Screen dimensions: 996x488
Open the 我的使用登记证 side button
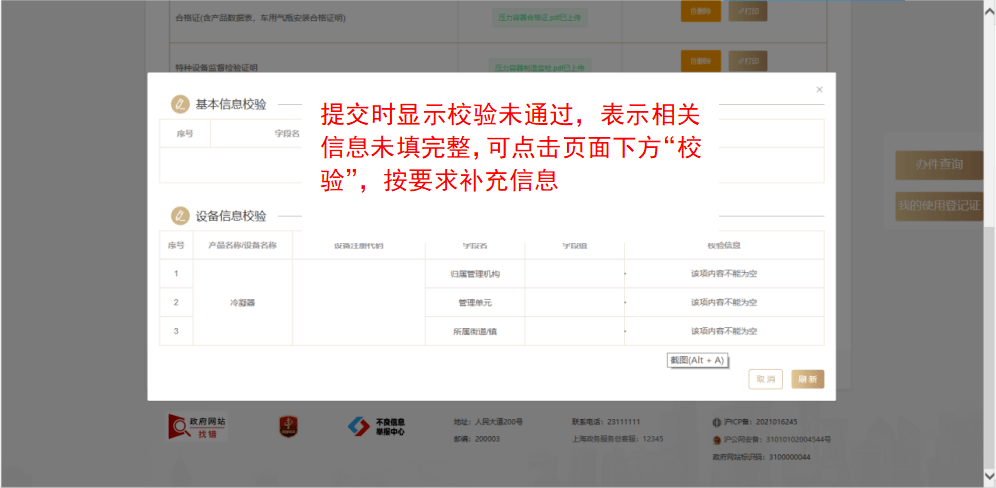[x=939, y=206]
